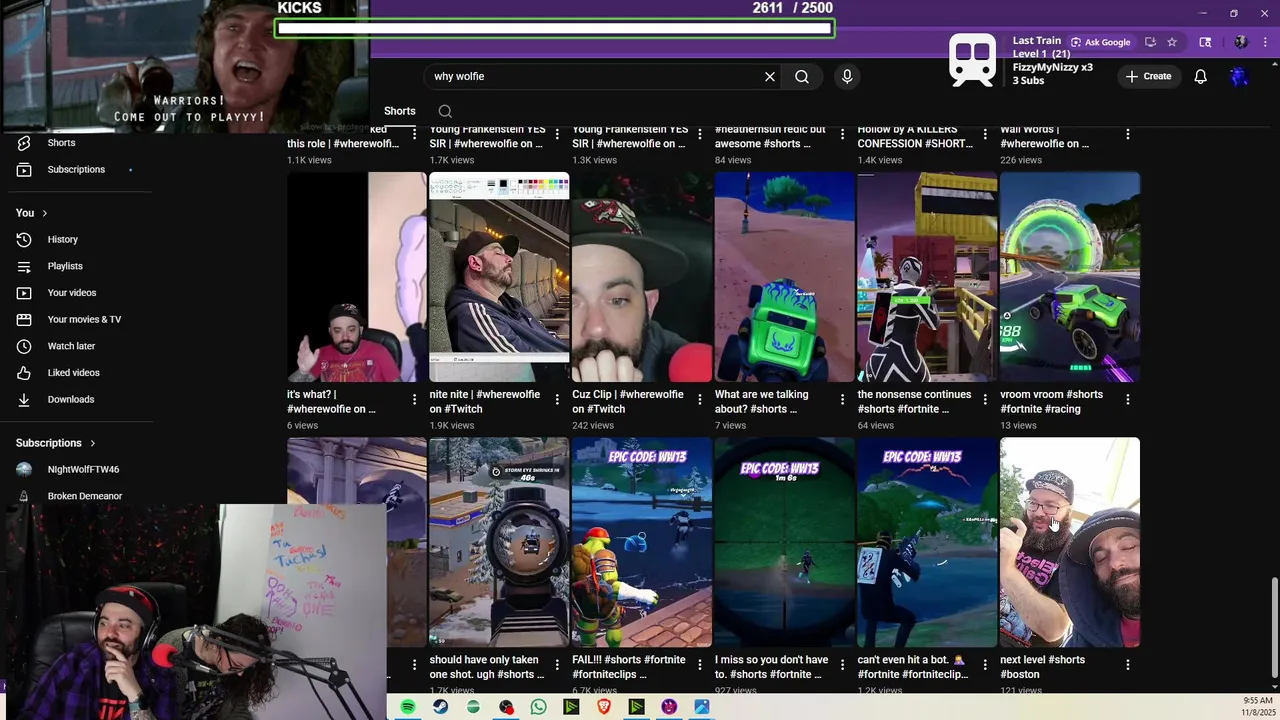This screenshot has height=720, width=1280.
Task: Play the 'Cuz Clip' face close-up thumbnail
Action: pos(642,277)
